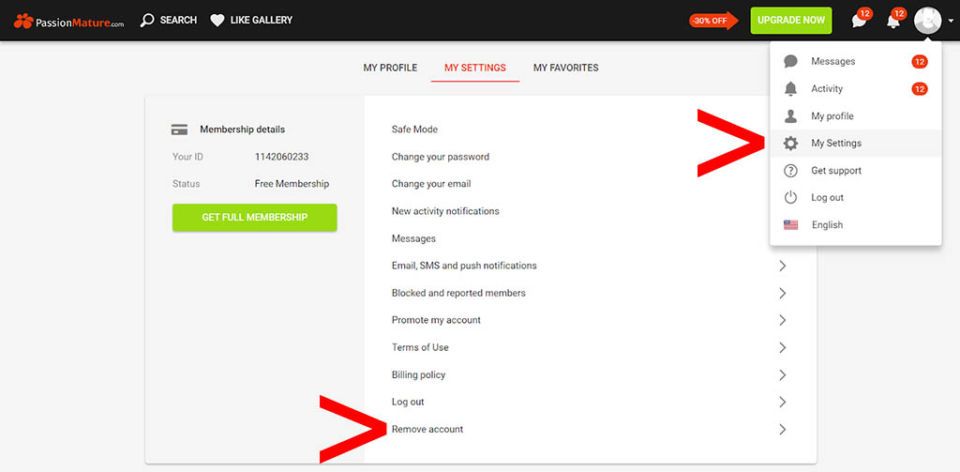The height and width of the screenshot is (472, 960).
Task: Click the Search magnifier icon
Action: click(x=147, y=20)
